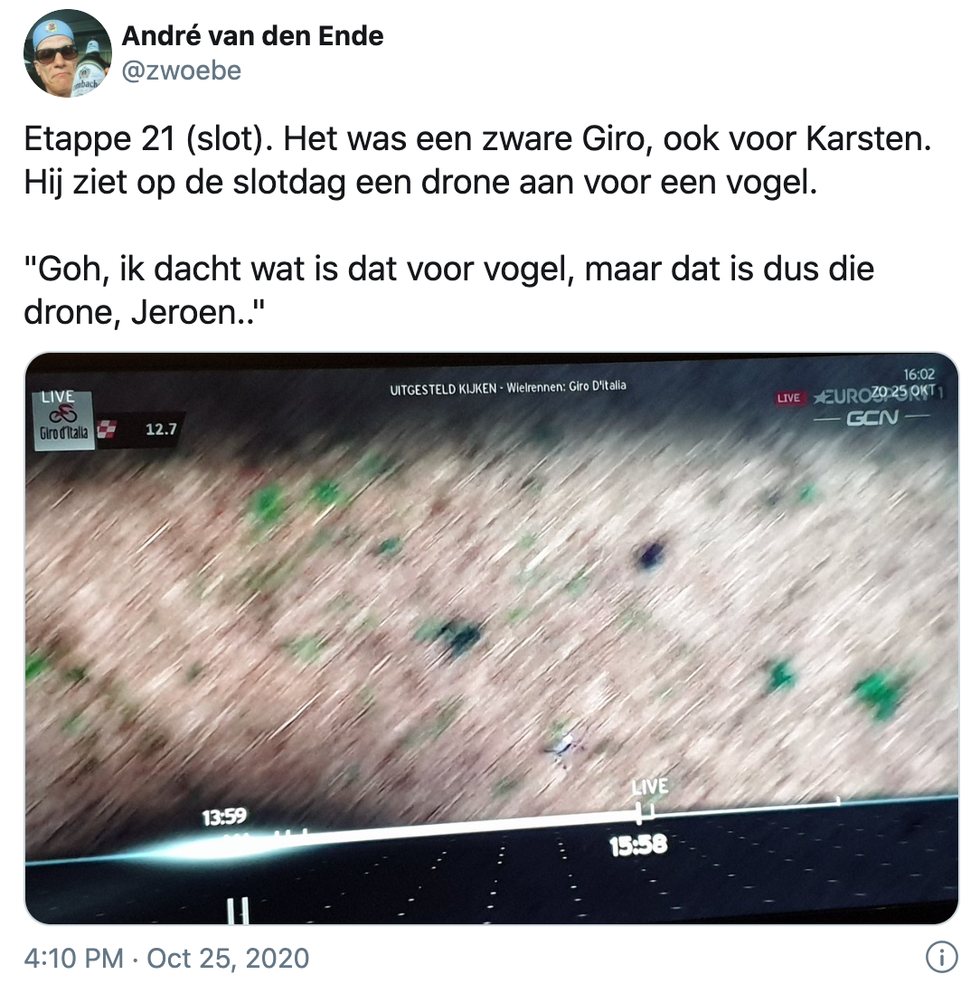Viewport: 980px width, 984px height.
Task: Click the white drone in the footage
Action: (563, 746)
